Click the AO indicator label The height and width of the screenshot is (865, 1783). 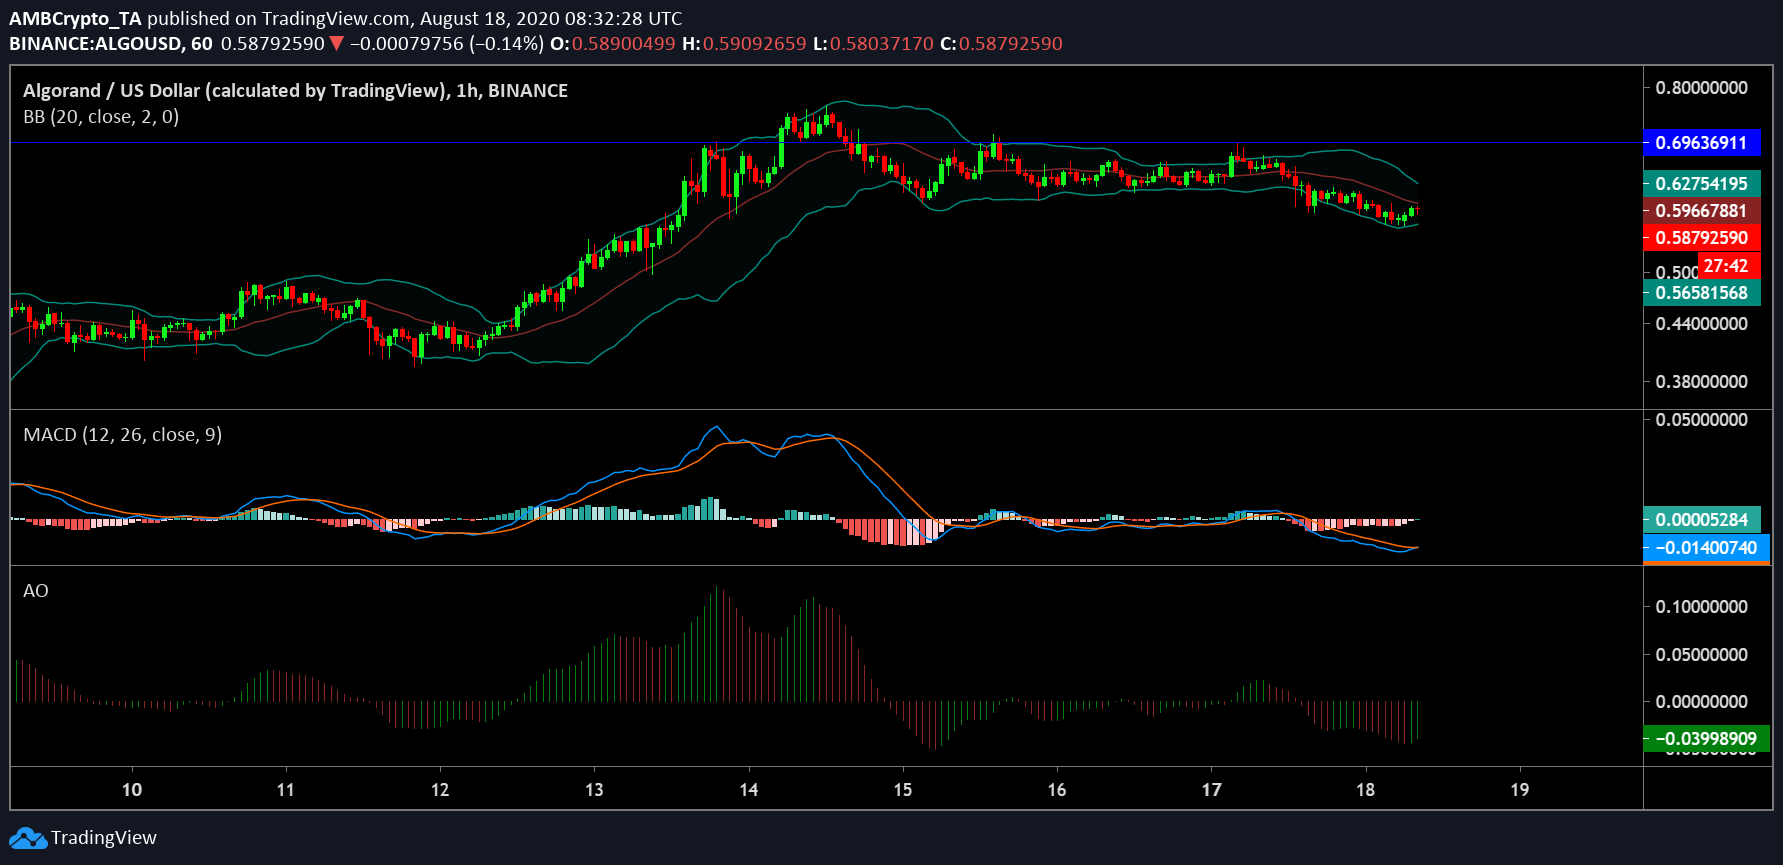[36, 591]
